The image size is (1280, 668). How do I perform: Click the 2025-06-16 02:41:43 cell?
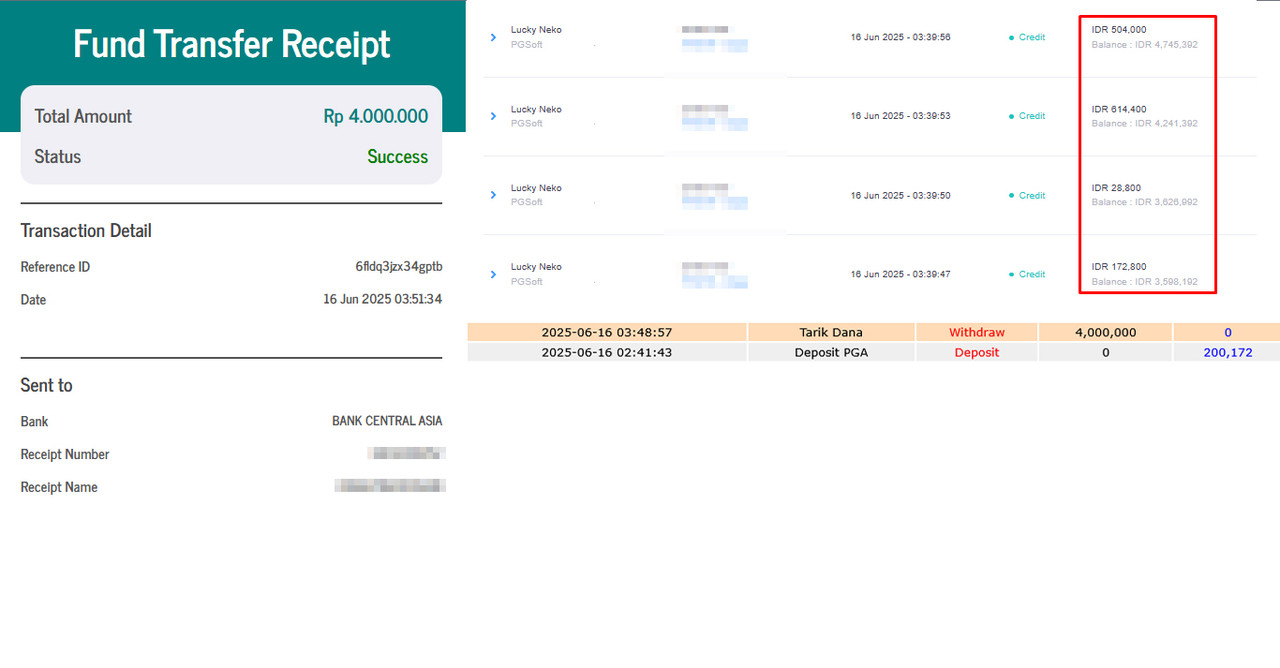coord(607,352)
